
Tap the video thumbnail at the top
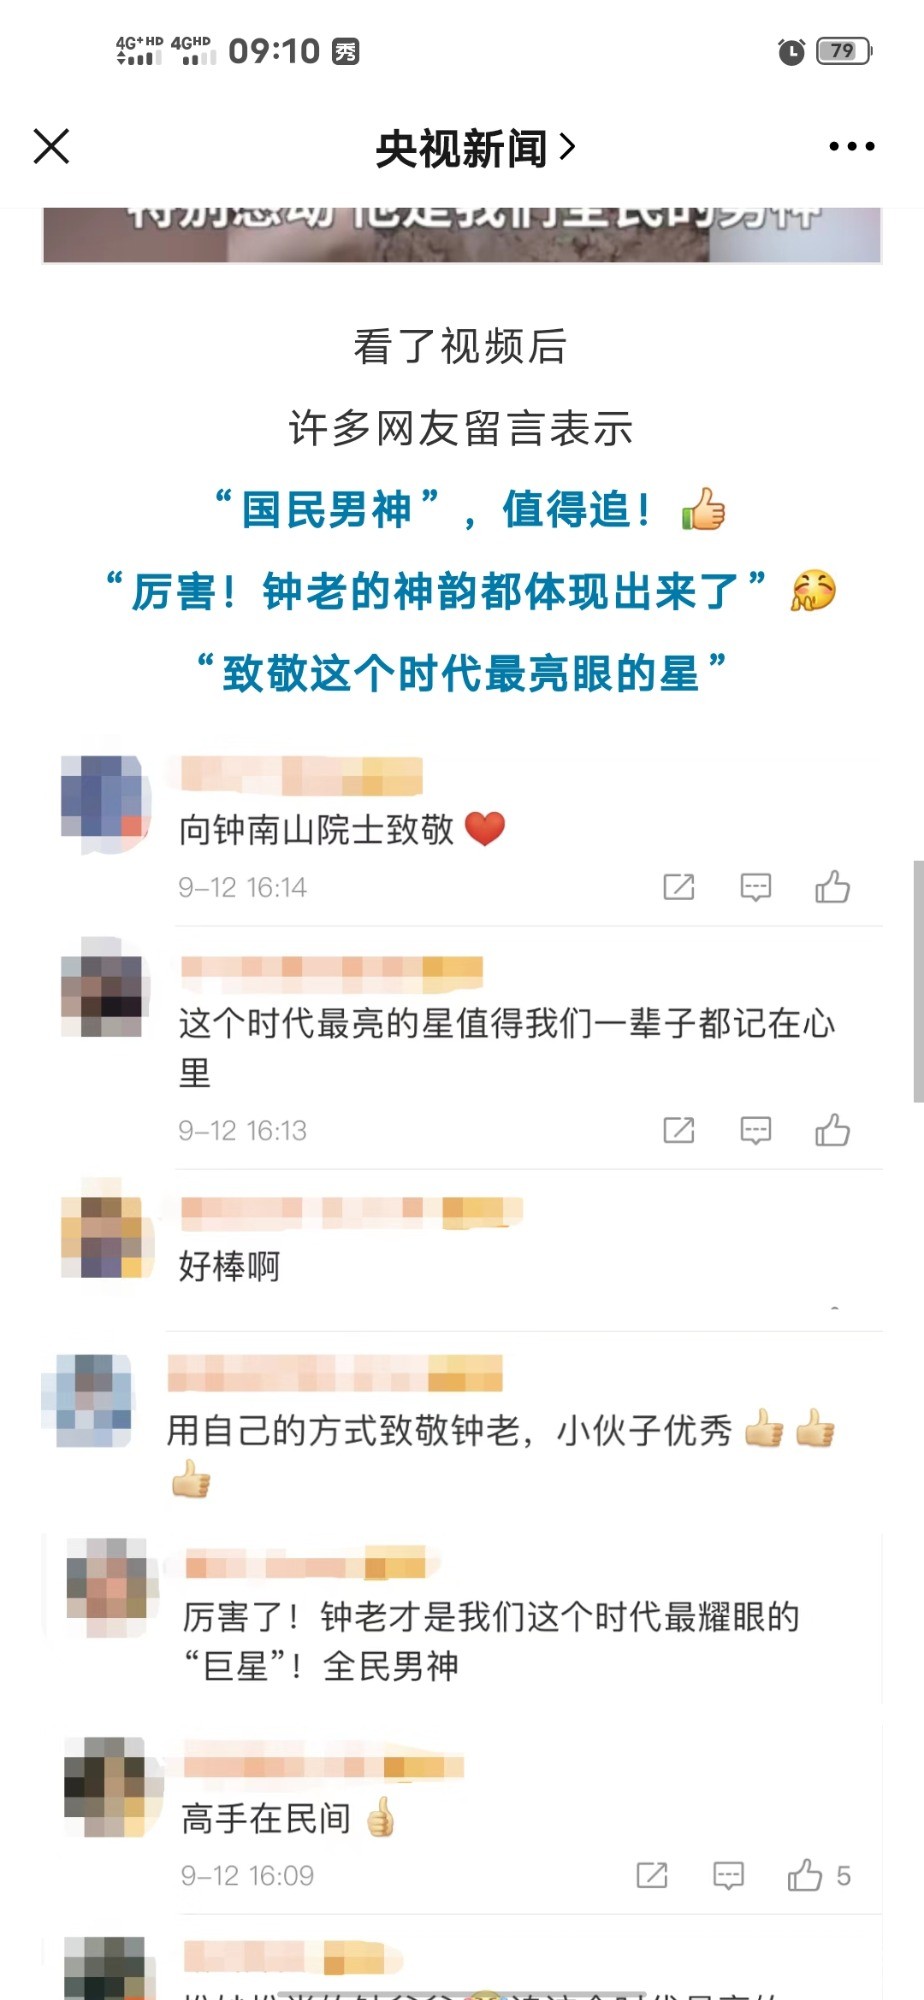click(x=461, y=235)
